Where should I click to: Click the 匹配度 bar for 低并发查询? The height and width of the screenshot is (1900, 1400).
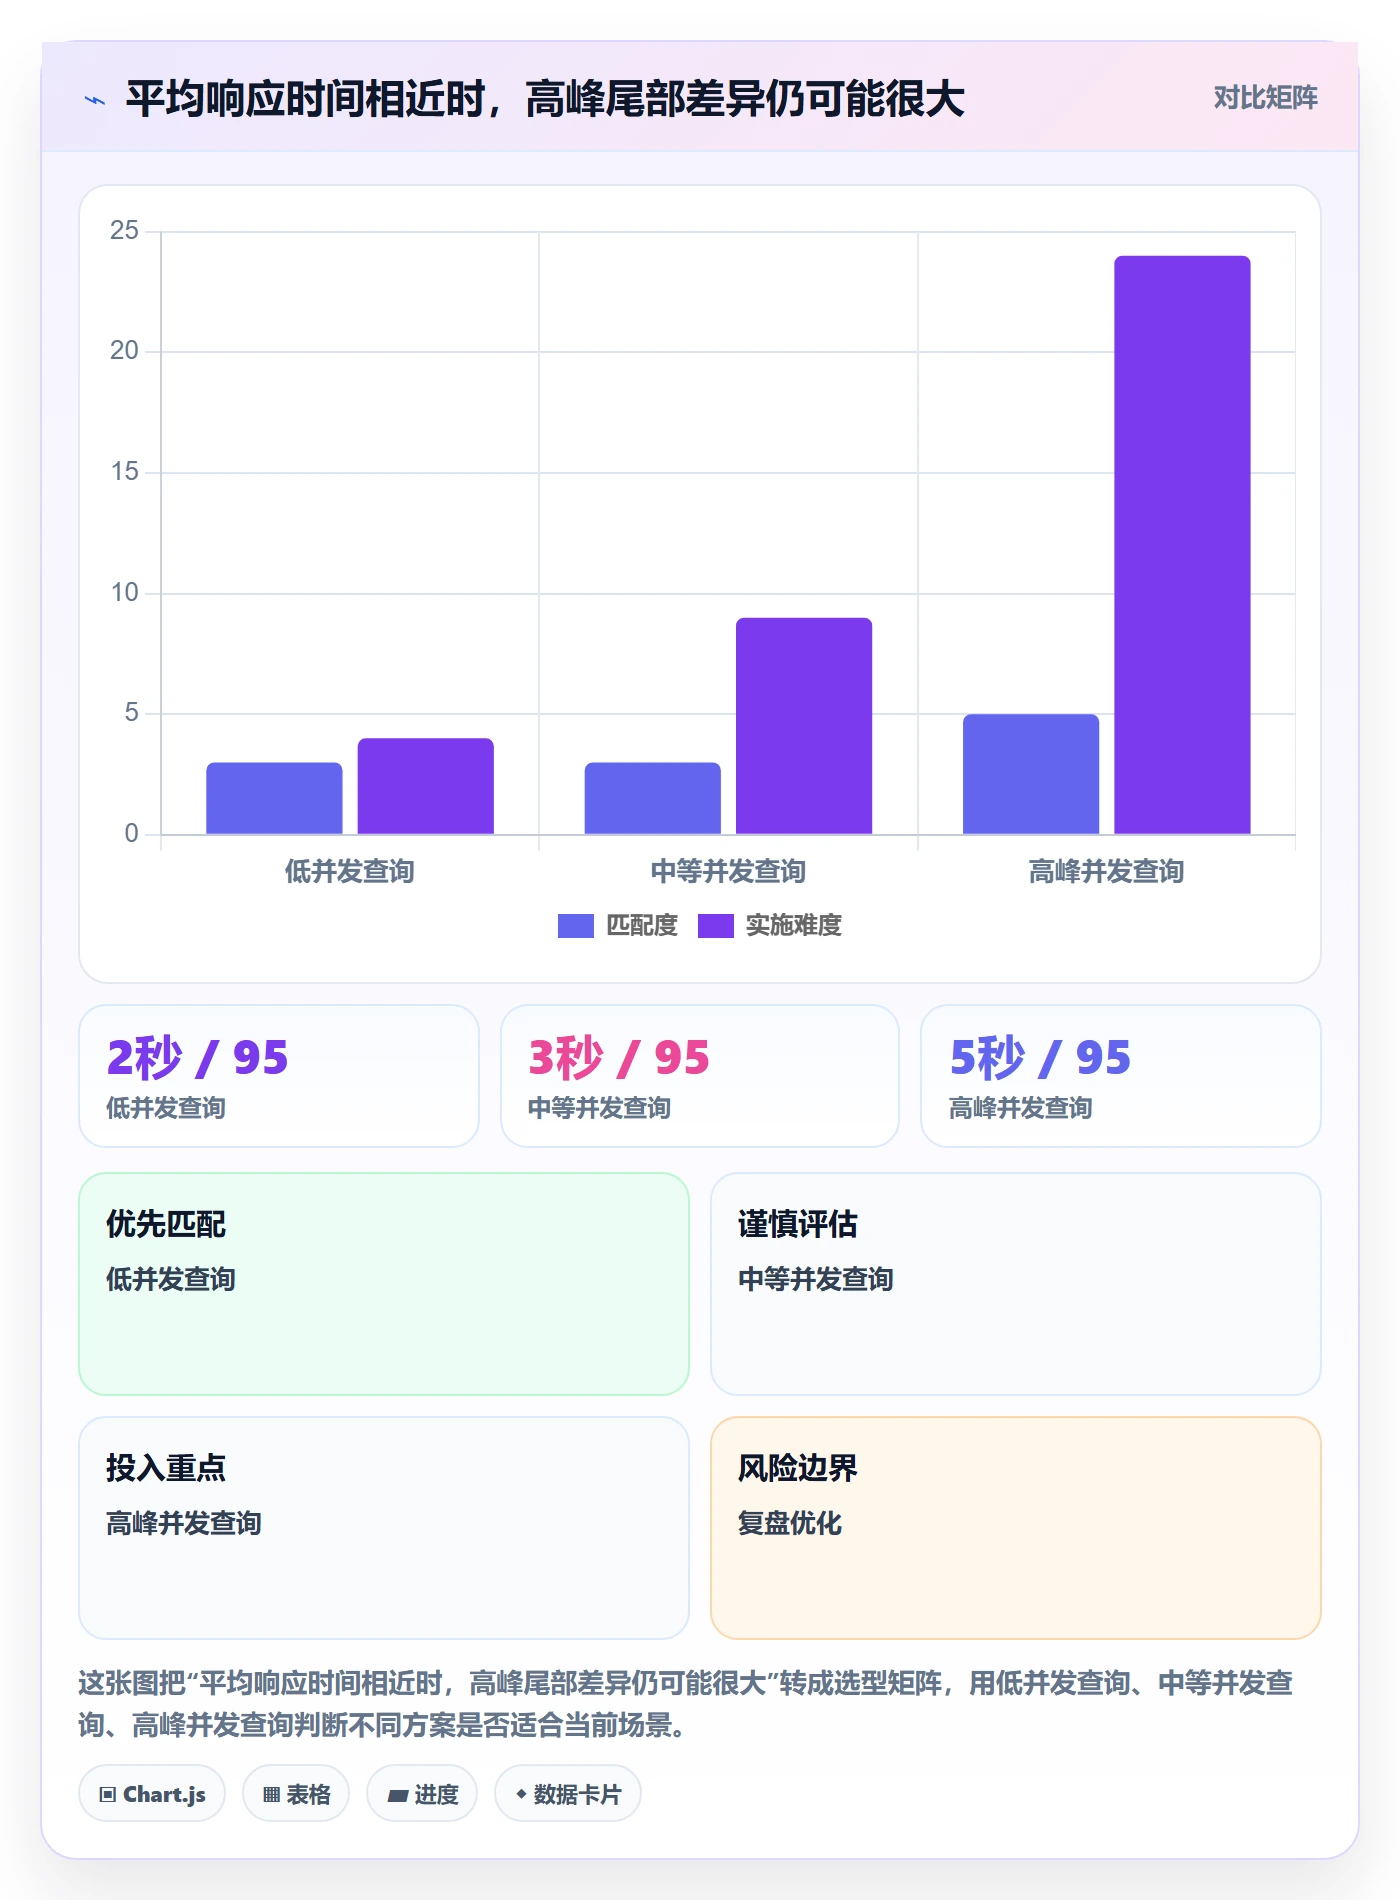click(274, 798)
